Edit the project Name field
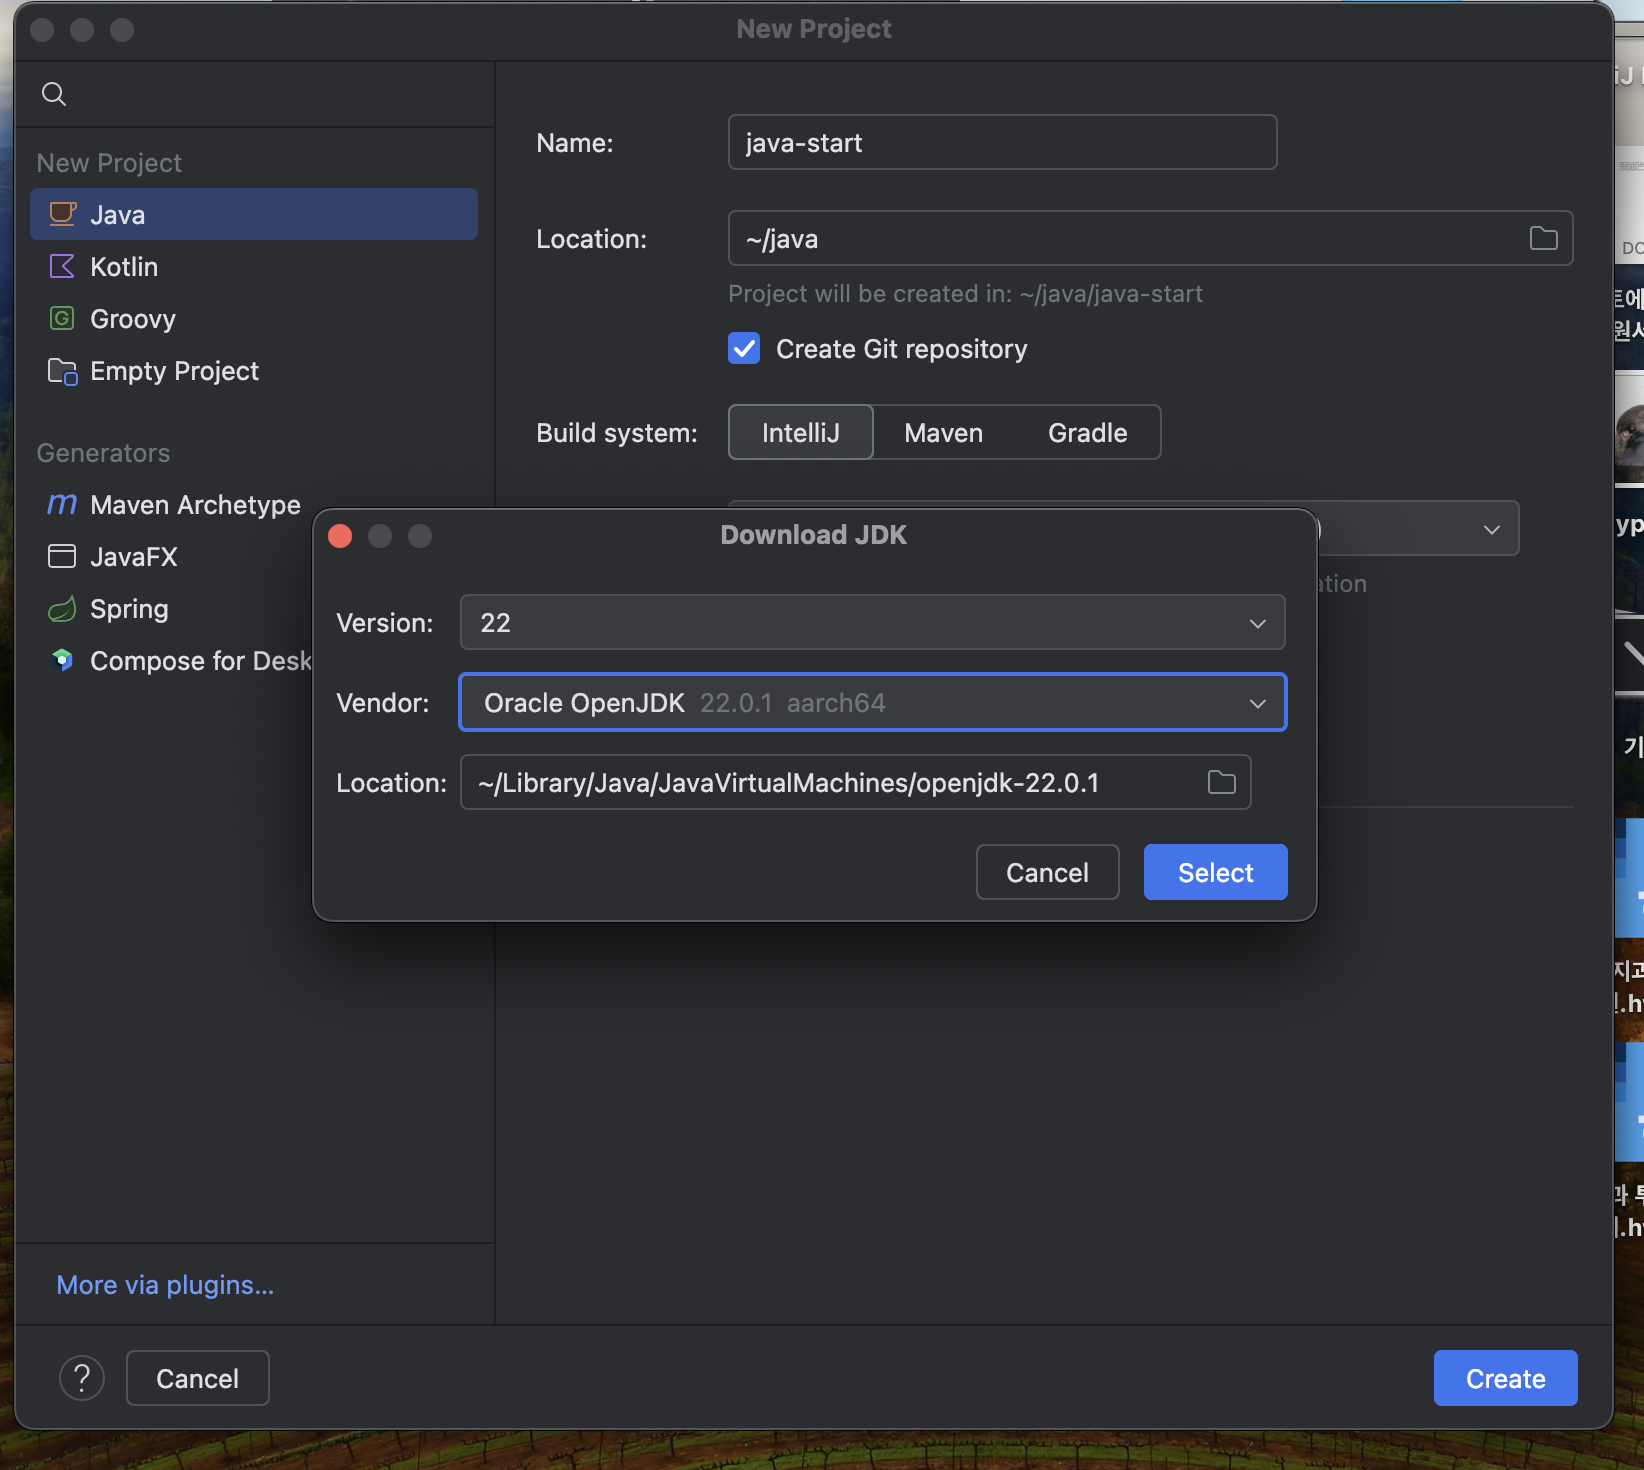This screenshot has width=1644, height=1470. (1002, 142)
